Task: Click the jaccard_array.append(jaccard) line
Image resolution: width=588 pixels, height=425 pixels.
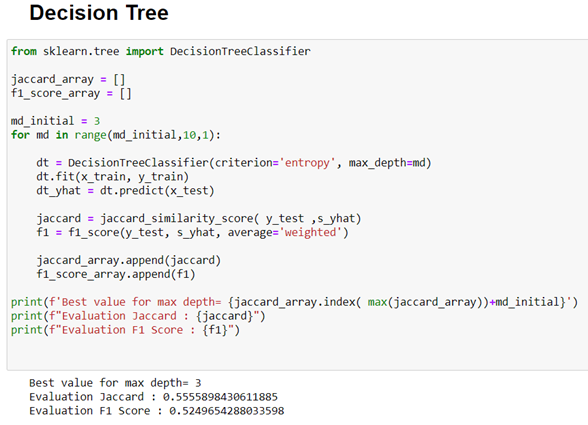Action: coord(129,260)
